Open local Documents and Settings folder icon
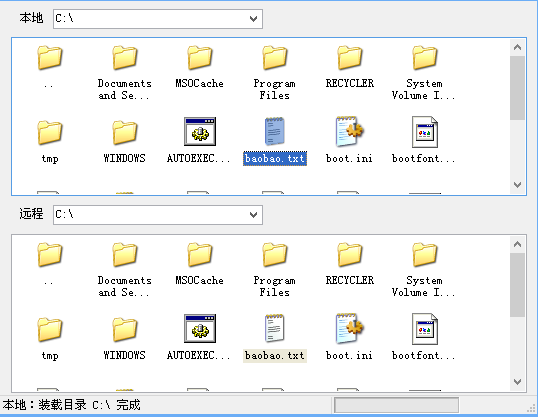Viewport: 538px width, 417px height. tap(125, 58)
